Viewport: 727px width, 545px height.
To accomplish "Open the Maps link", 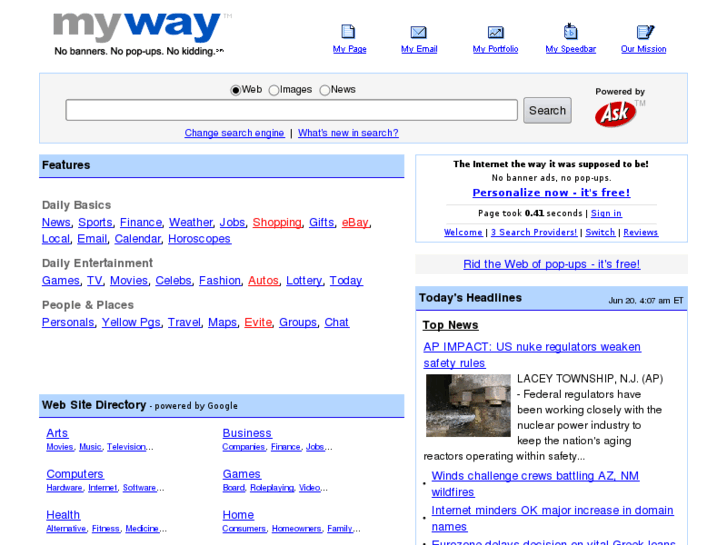I will 223,322.
